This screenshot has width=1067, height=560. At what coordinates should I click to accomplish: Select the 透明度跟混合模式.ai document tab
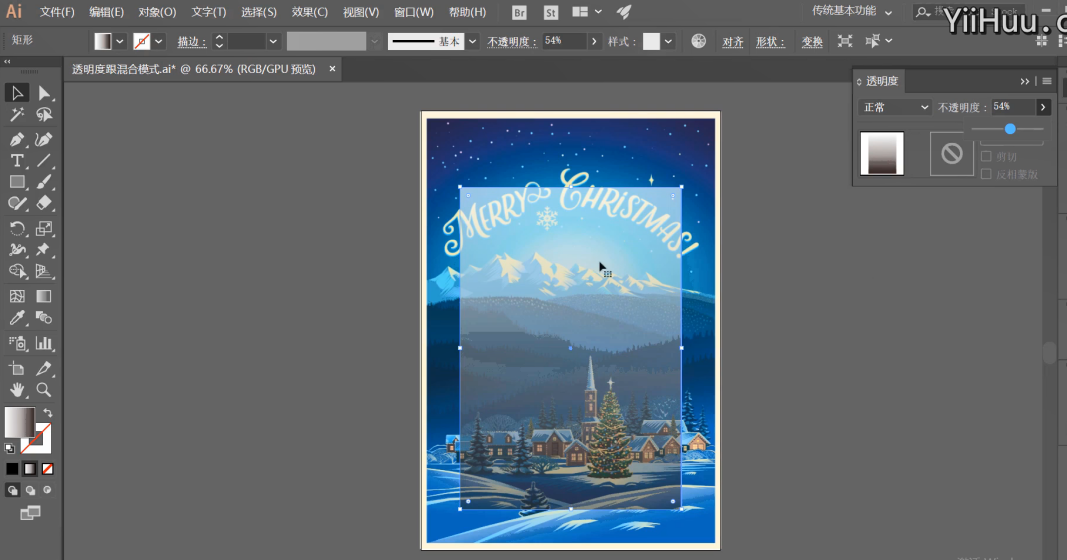coord(194,69)
